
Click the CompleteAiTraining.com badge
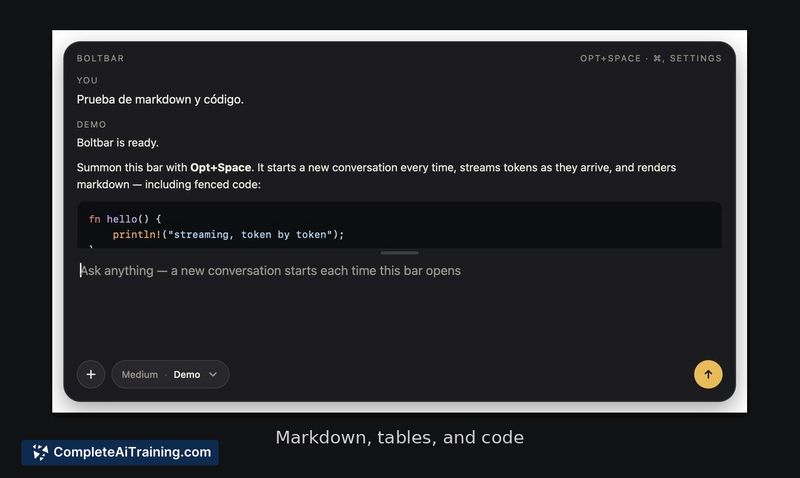(x=120, y=452)
